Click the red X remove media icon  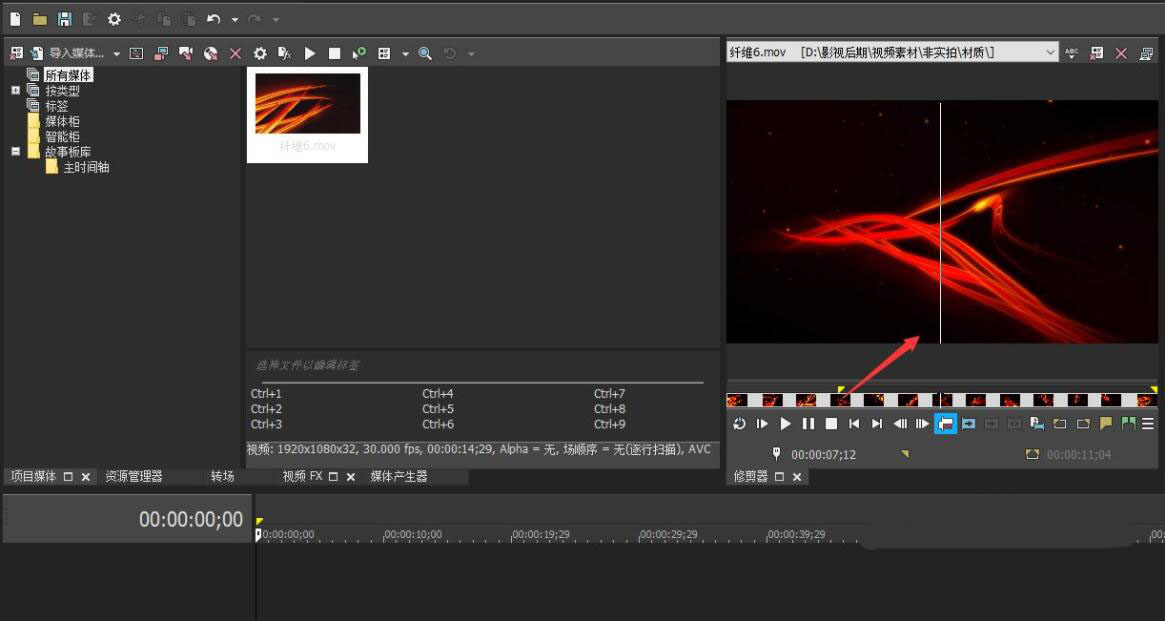point(235,53)
